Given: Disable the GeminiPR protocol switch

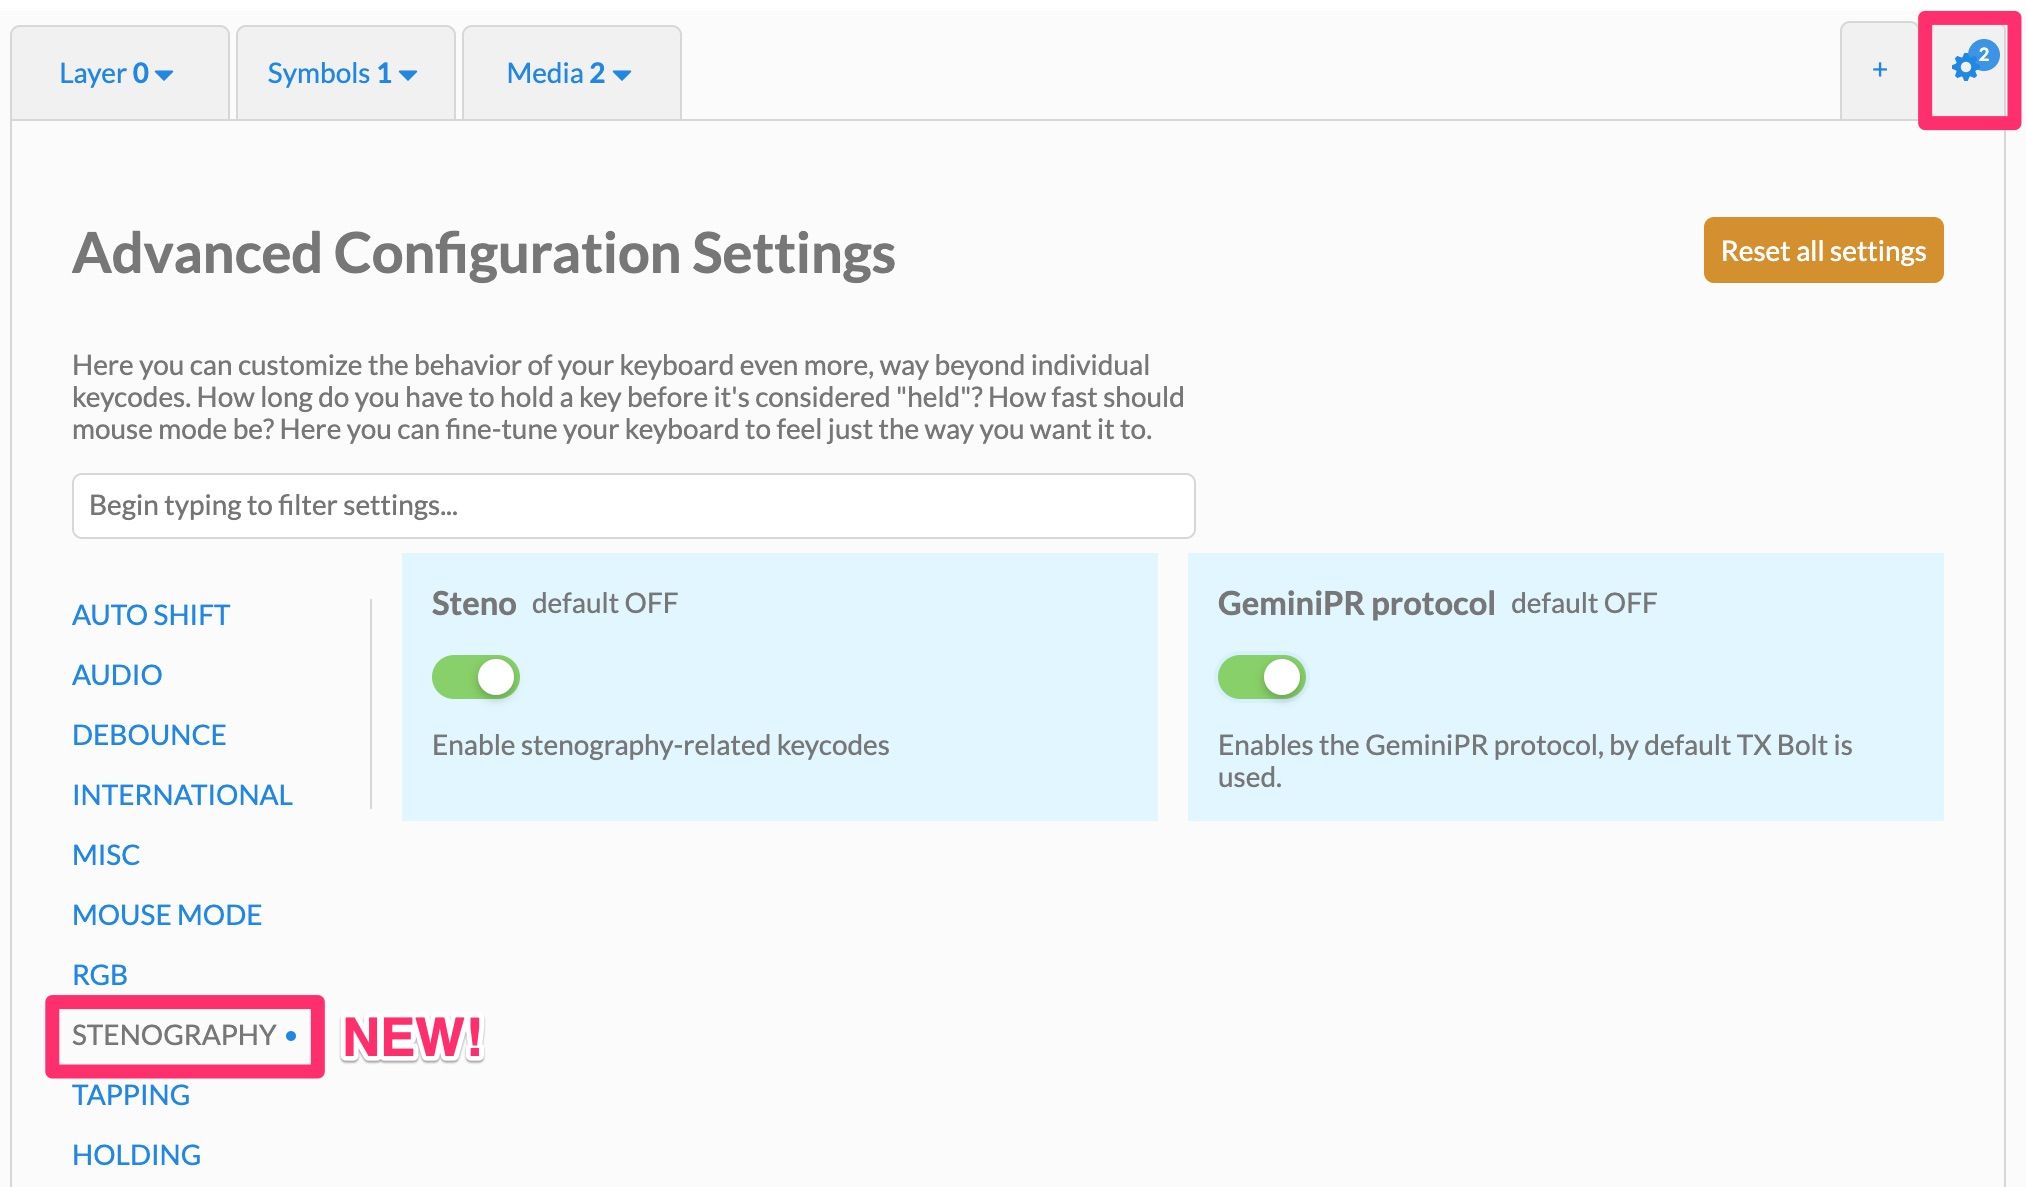Looking at the screenshot, I should point(1261,677).
